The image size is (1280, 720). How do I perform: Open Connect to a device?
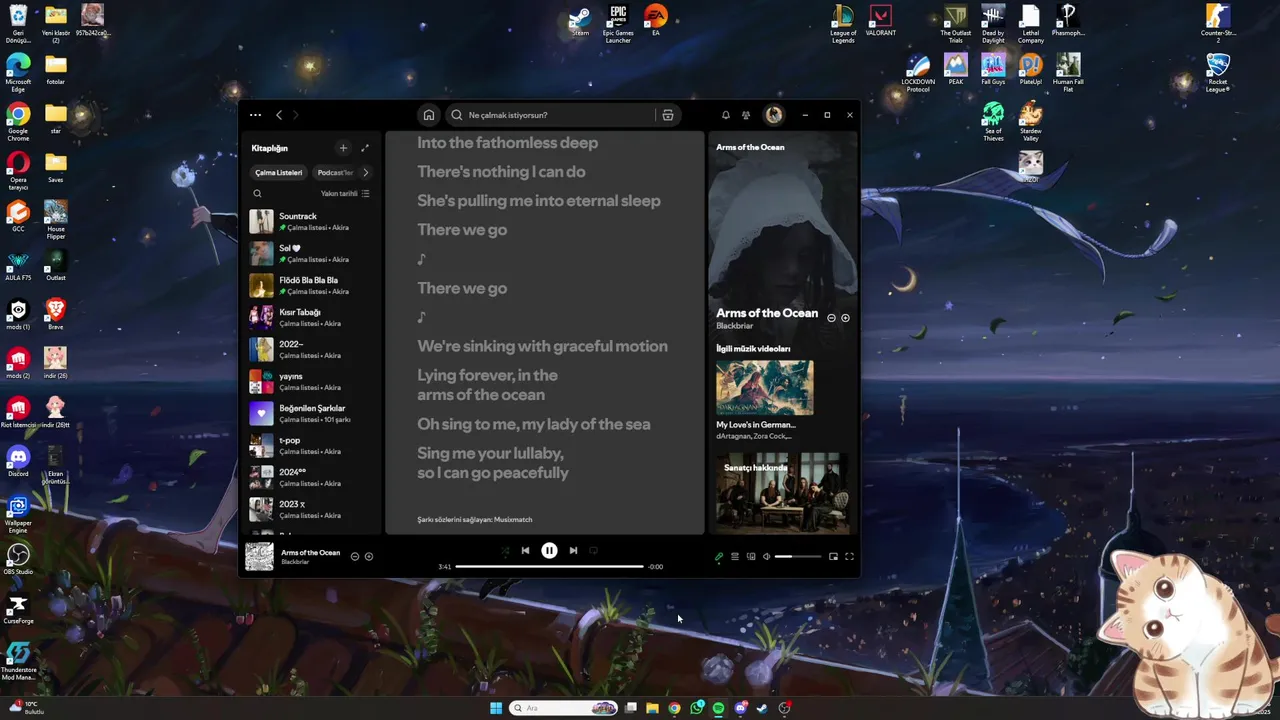click(x=751, y=557)
